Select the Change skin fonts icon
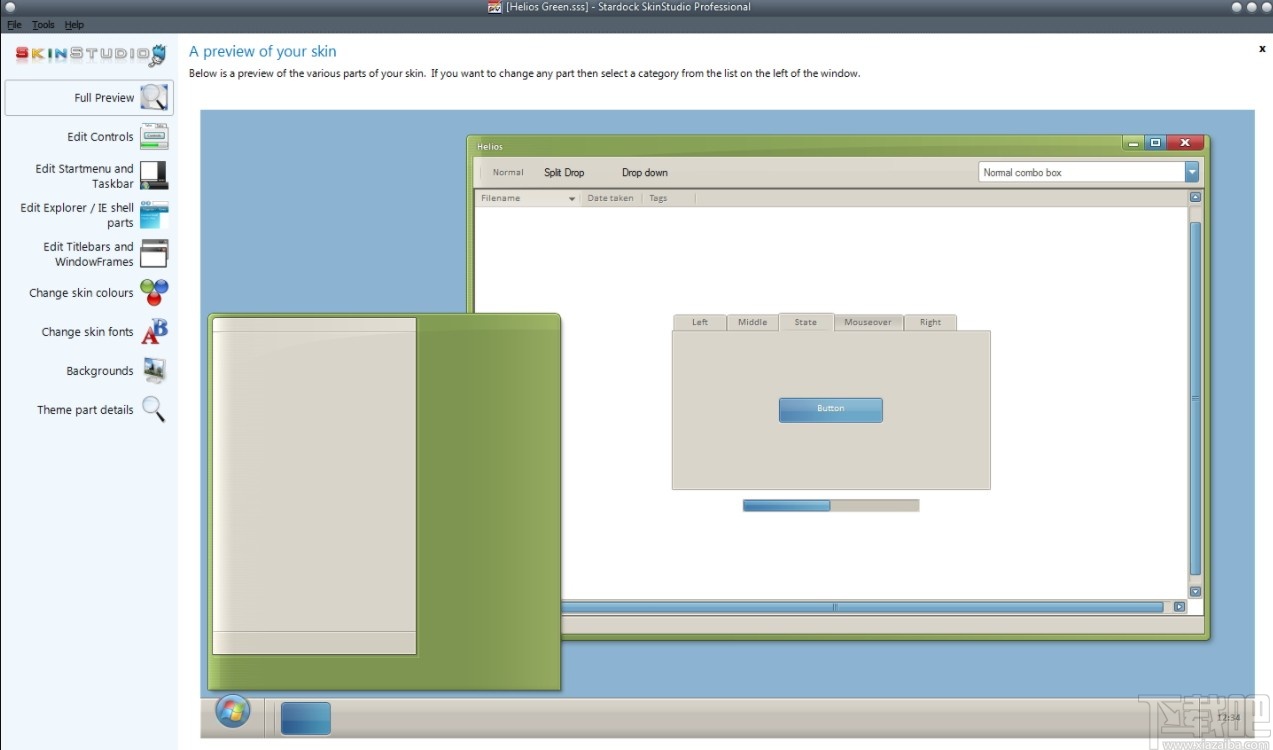 tap(154, 331)
